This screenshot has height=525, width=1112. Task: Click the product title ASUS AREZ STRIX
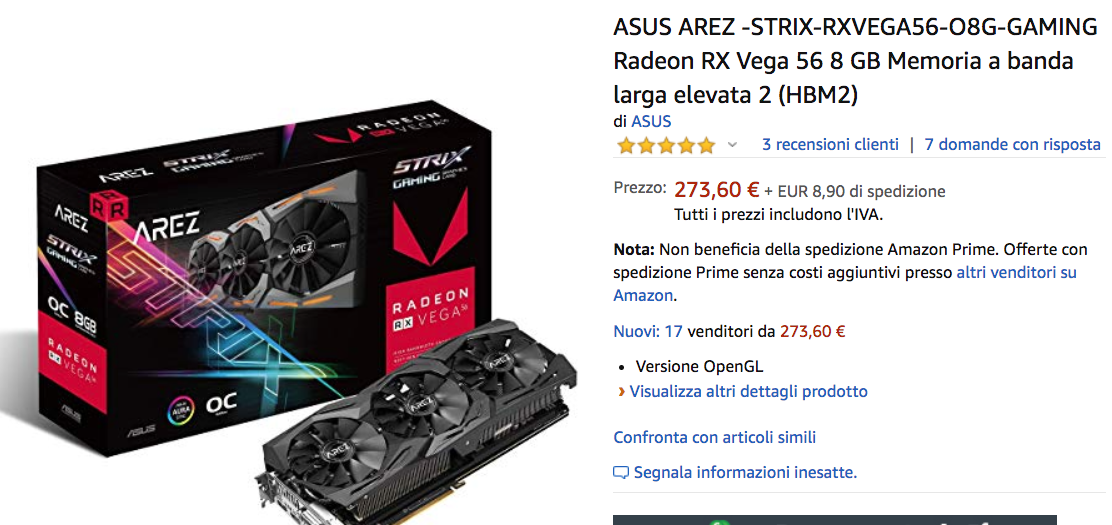coord(855,61)
